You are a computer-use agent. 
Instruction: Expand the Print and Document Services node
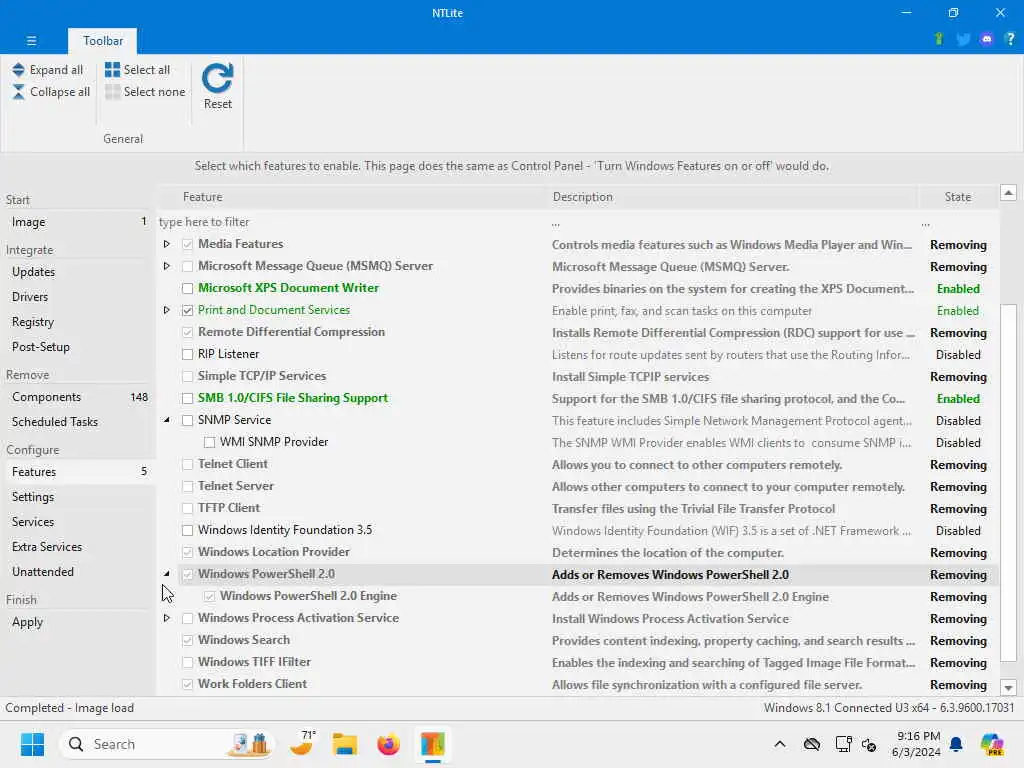[167, 310]
